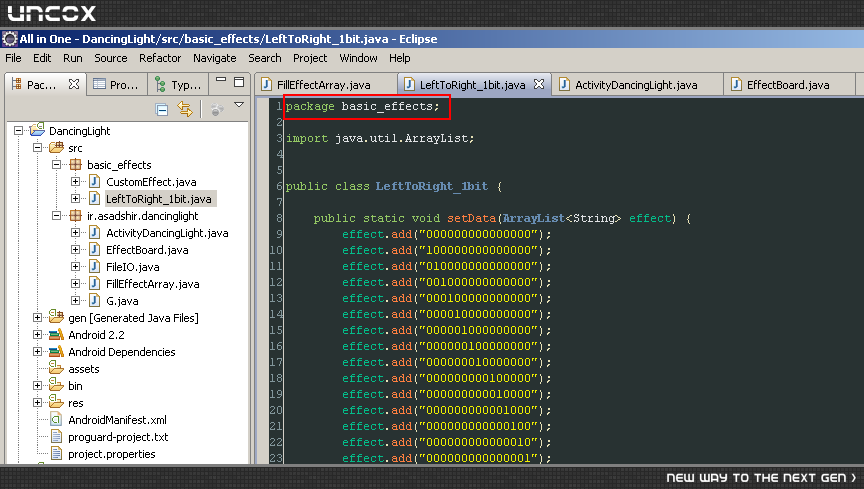Viewport: 864px width, 489px height.
Task: Collapse the ir.asadshir.dancinglight package
Action: (56, 216)
